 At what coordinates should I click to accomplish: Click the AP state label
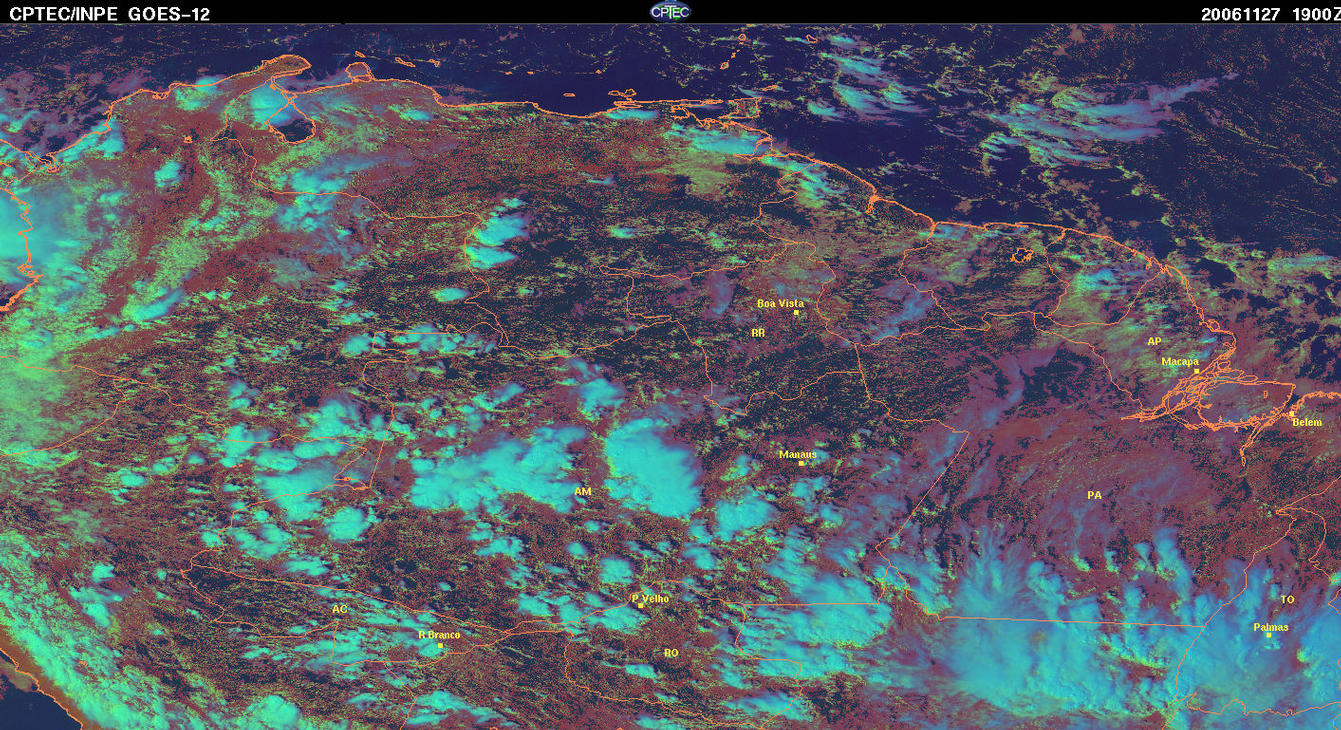point(1154,342)
